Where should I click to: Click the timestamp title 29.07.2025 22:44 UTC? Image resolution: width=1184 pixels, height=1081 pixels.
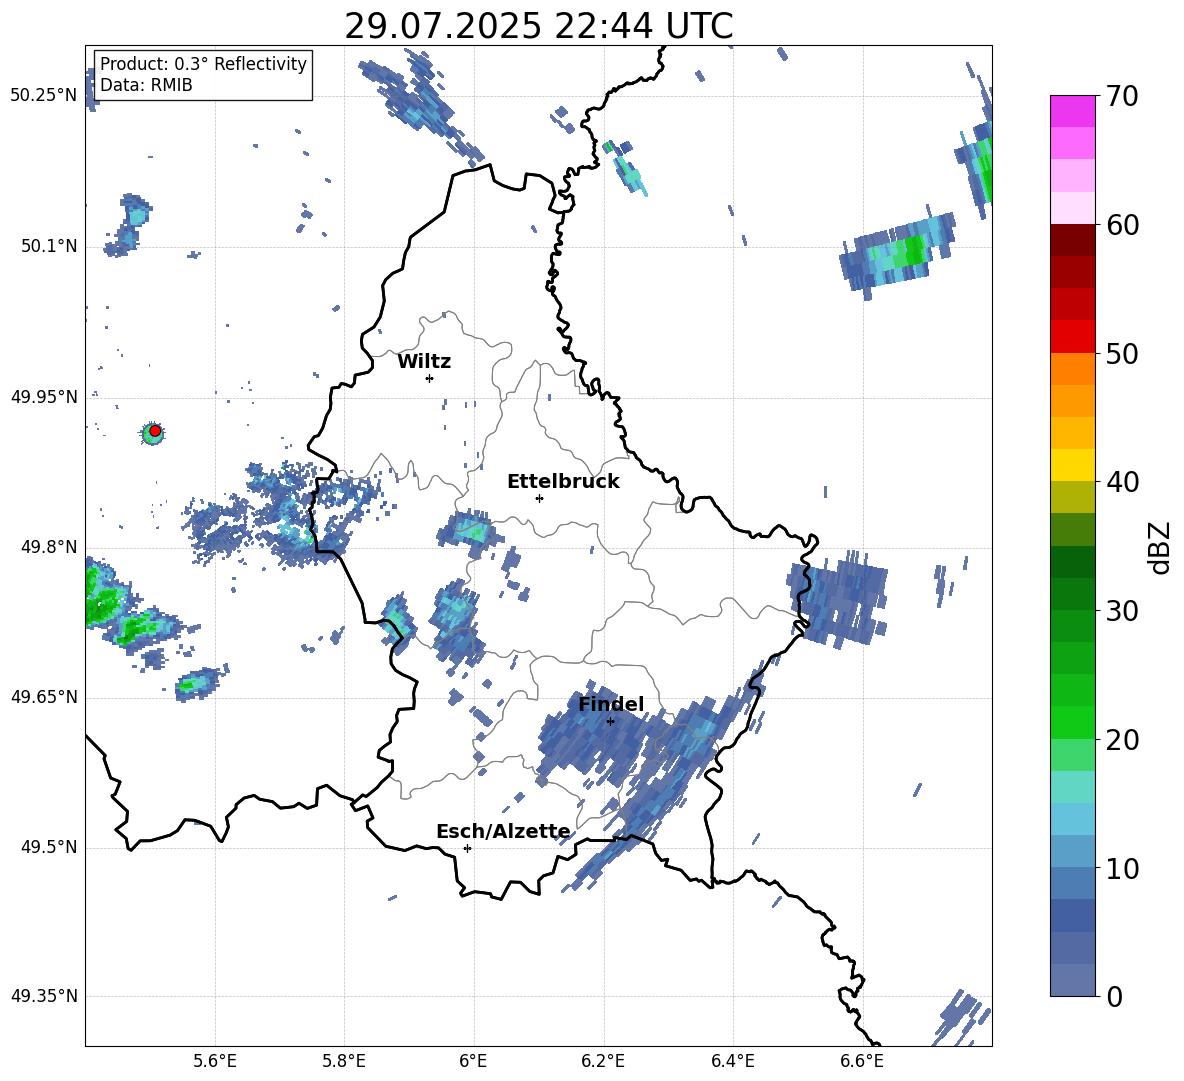(538, 27)
